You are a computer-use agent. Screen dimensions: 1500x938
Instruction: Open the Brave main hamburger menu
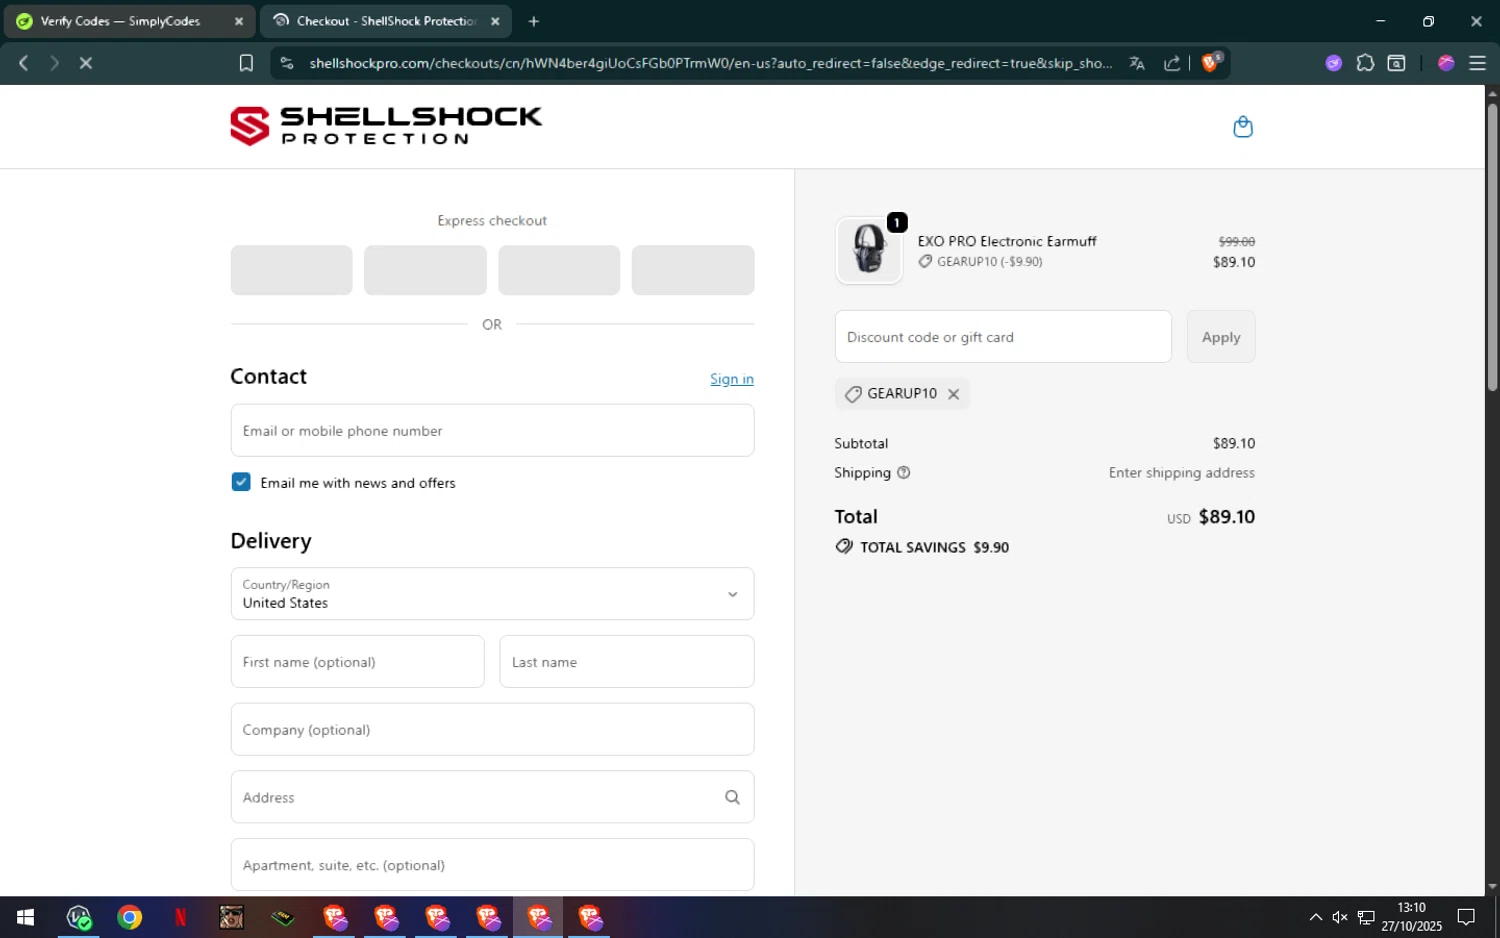coord(1477,63)
